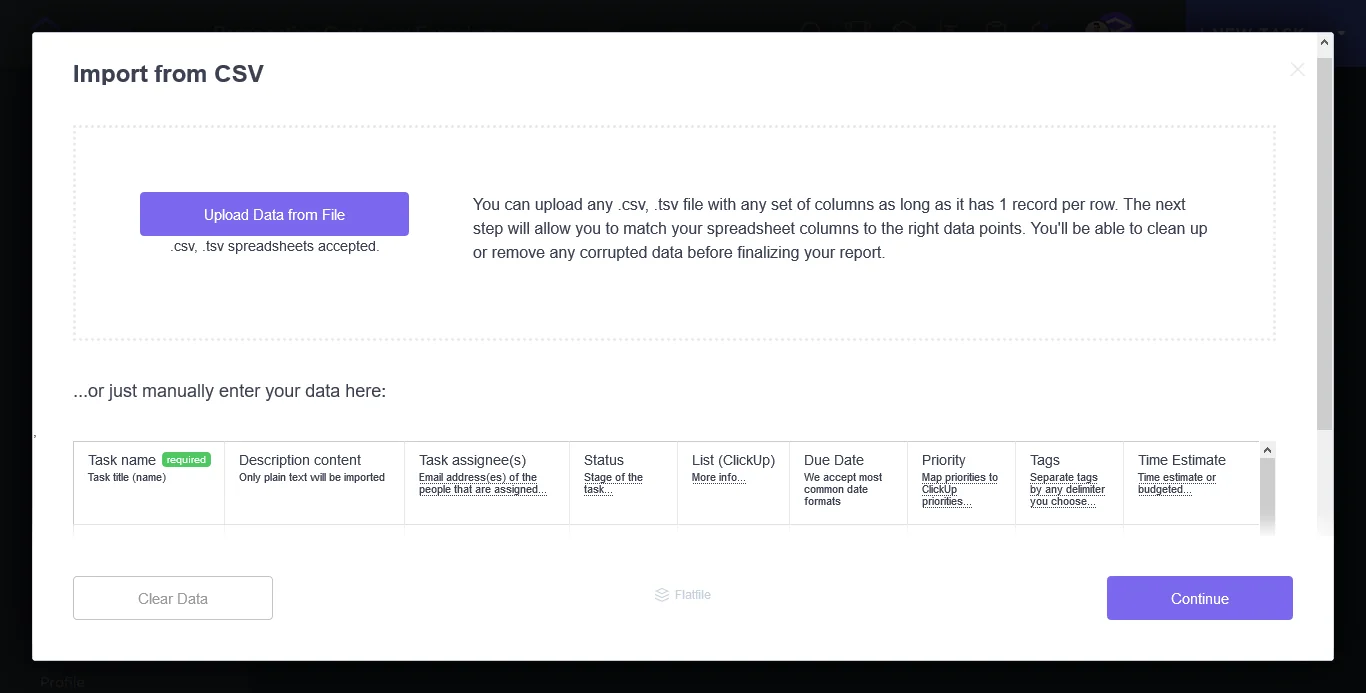Click the Flatfile layers icon near the footer
The image size is (1366, 693).
(661, 594)
